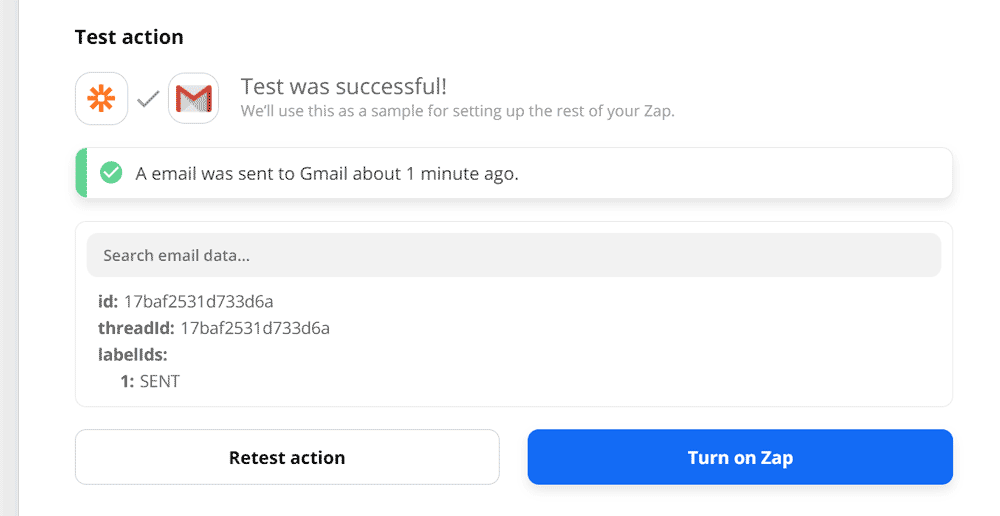
Task: Select the bold id field label
Action: click(x=108, y=301)
